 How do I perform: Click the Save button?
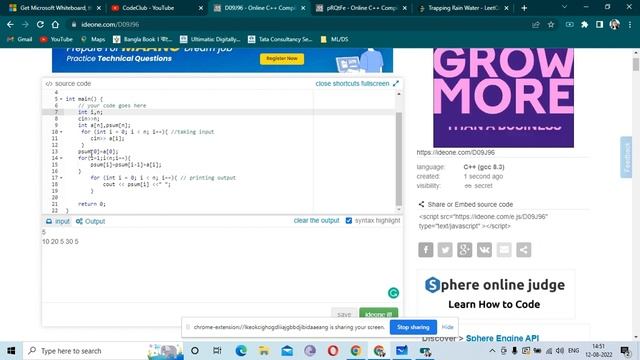click(344, 314)
